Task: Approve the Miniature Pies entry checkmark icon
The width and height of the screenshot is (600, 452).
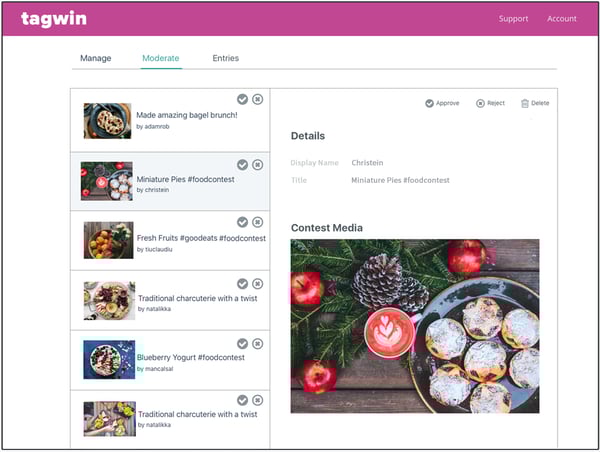Action: tap(242, 165)
